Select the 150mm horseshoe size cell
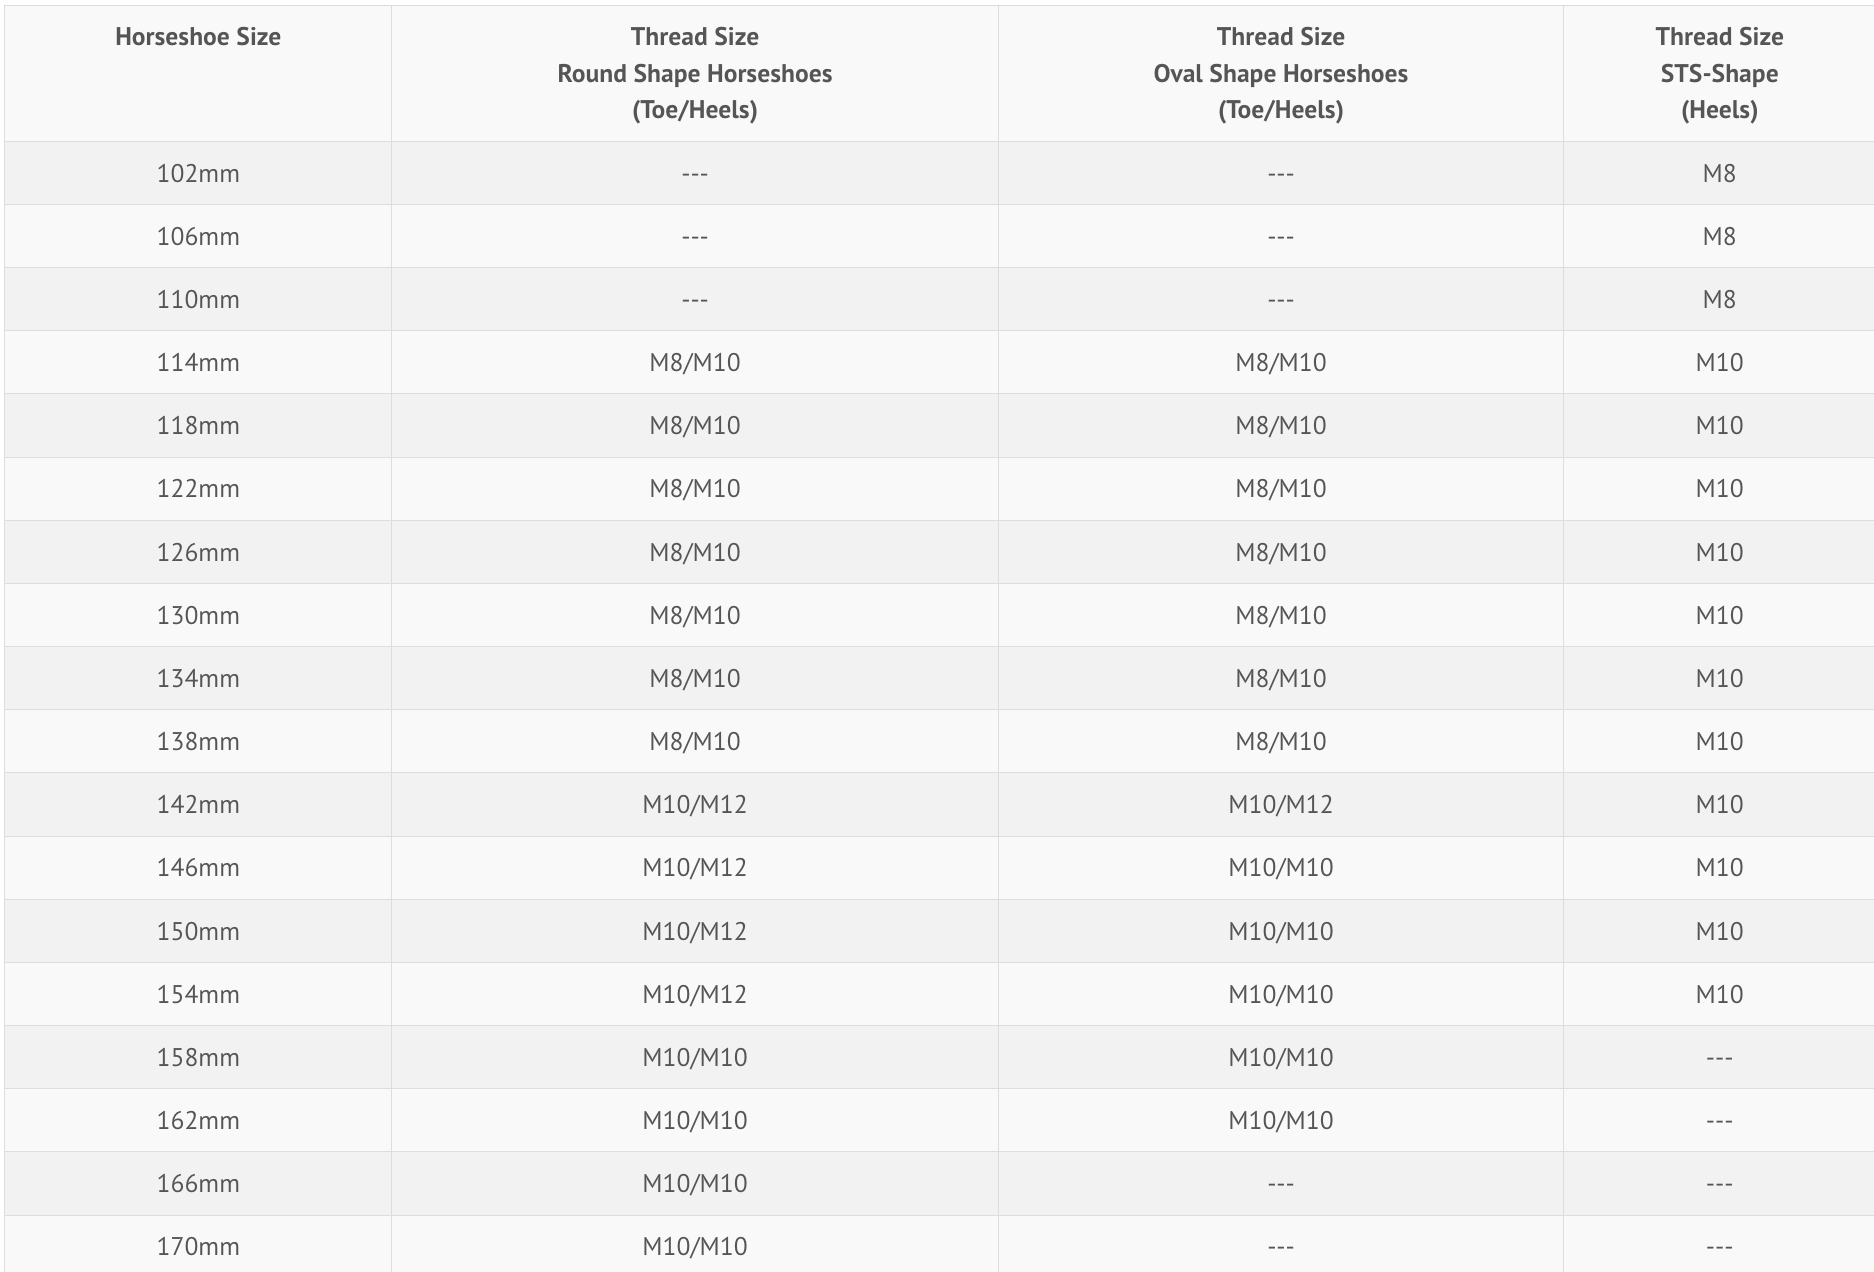This screenshot has width=1874, height=1272. coord(198,931)
